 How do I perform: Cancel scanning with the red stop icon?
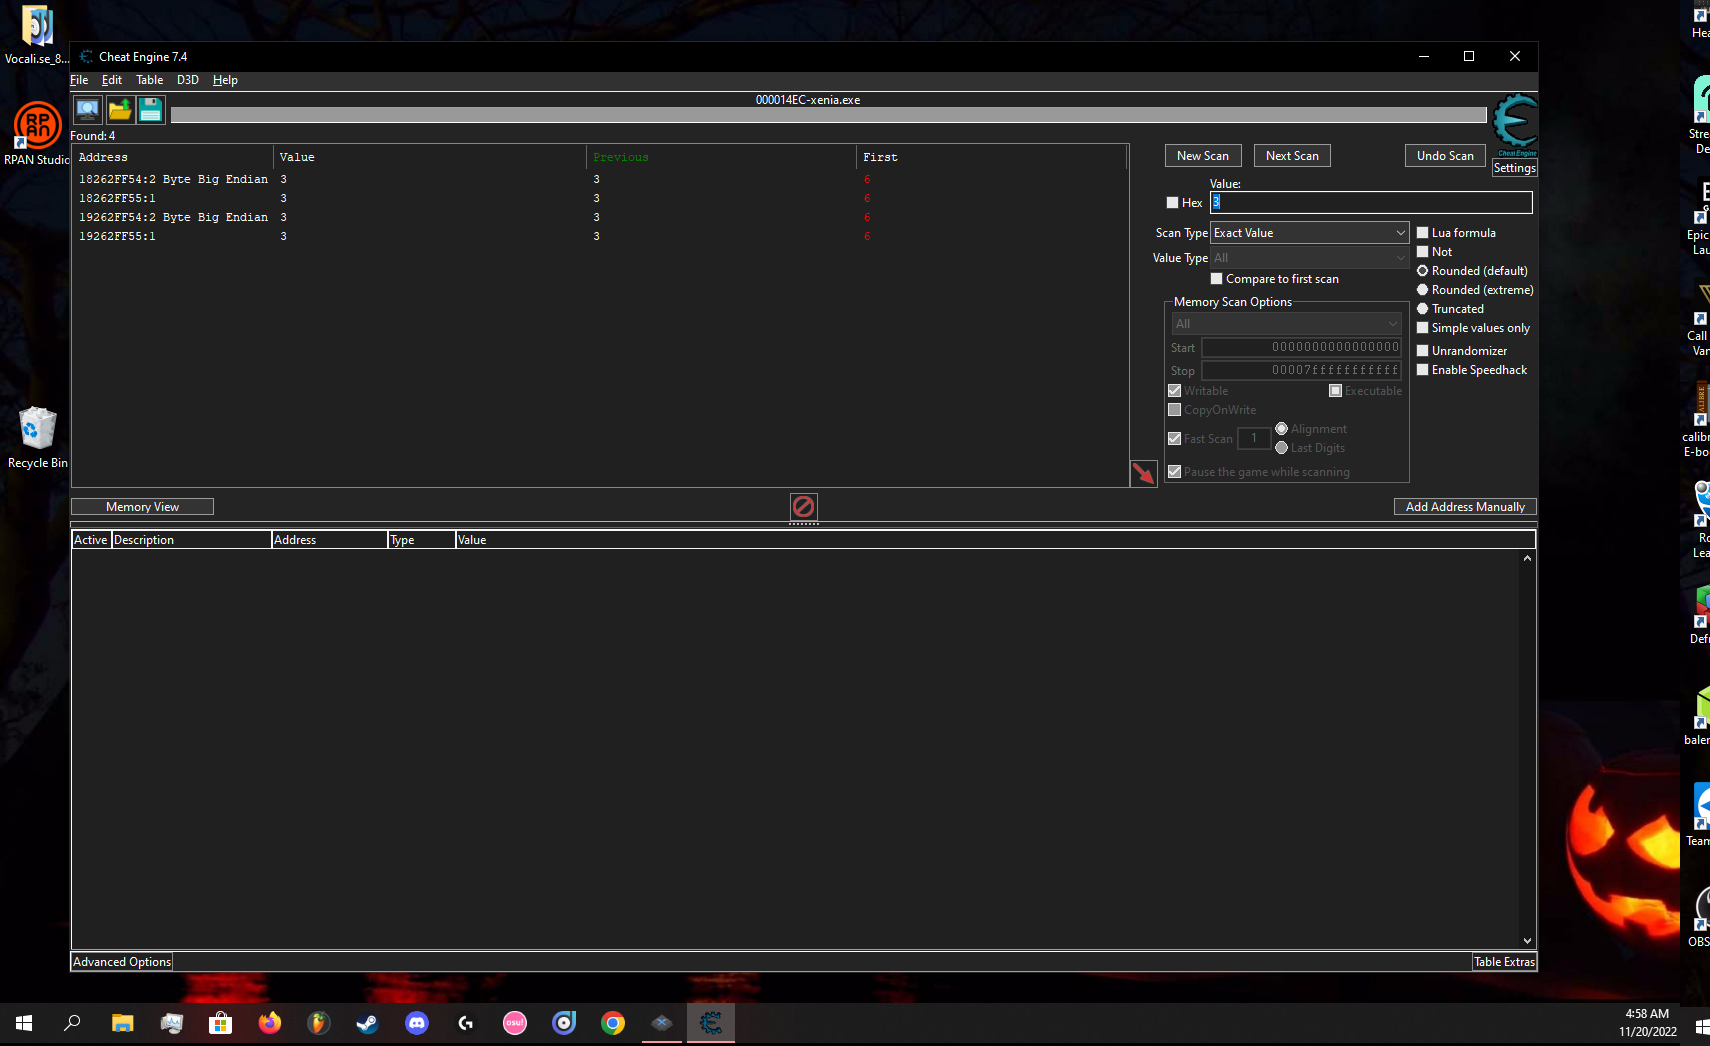[x=803, y=506]
